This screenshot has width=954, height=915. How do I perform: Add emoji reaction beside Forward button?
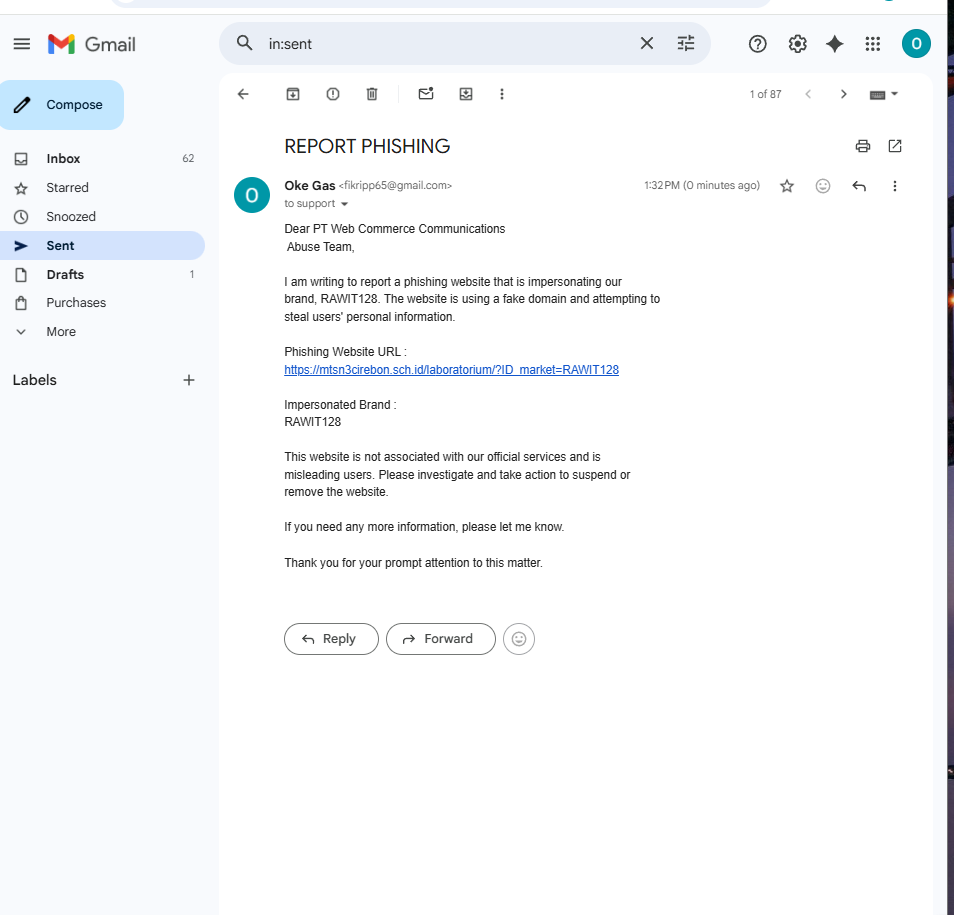(519, 639)
